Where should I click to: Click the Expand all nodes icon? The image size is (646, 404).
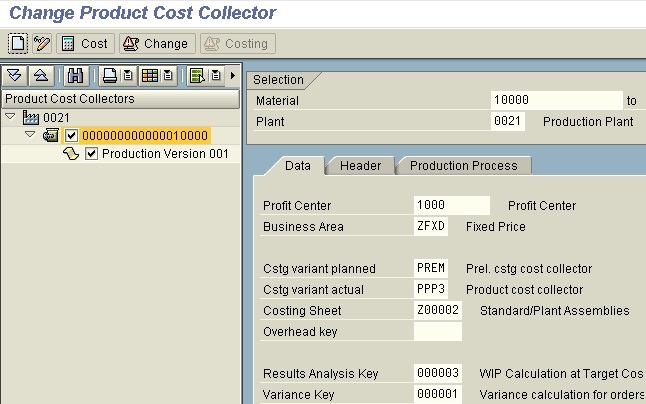tap(15, 76)
